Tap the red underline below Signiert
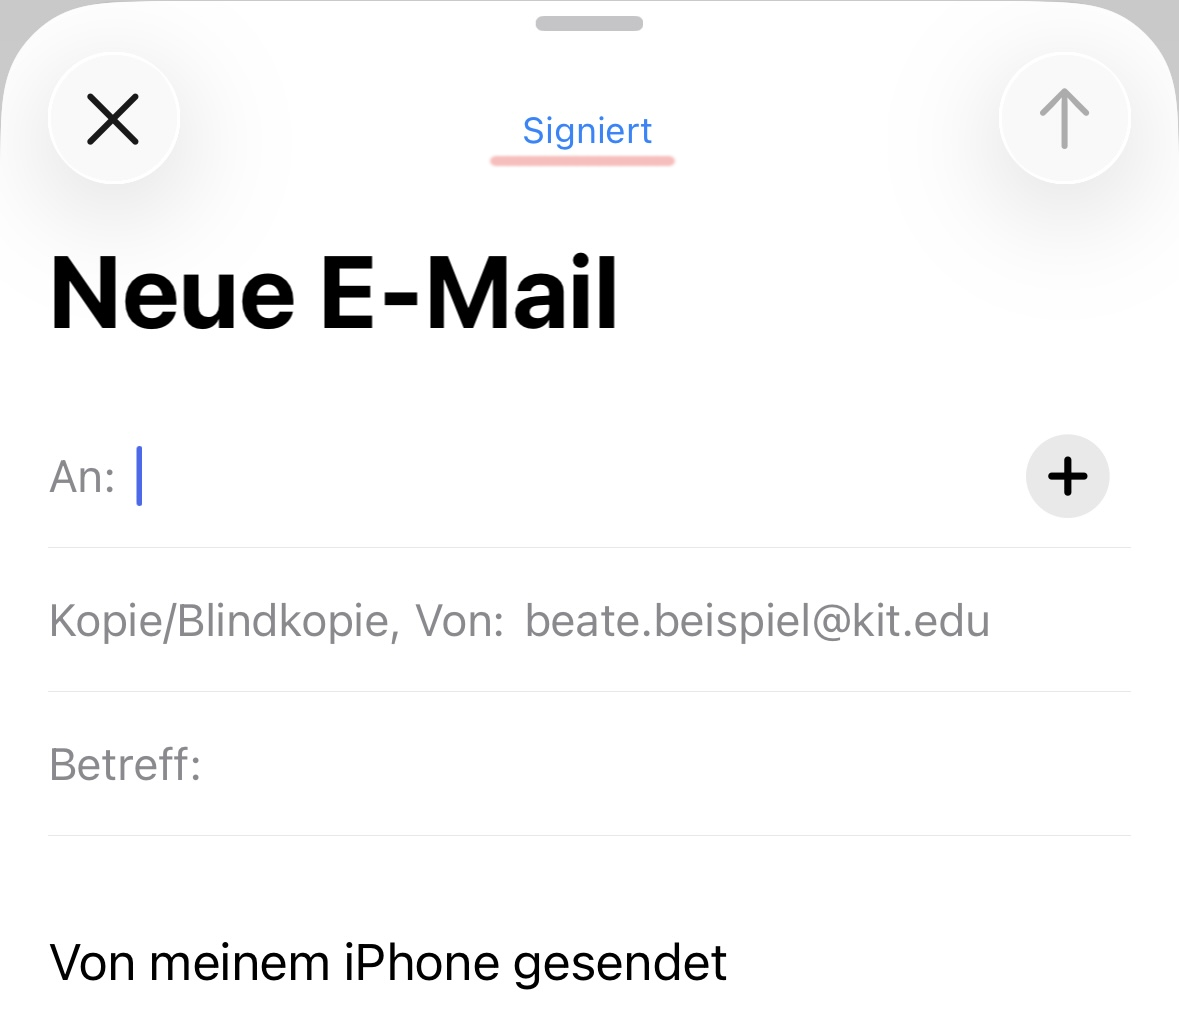The width and height of the screenshot is (1179, 1016). click(582, 160)
